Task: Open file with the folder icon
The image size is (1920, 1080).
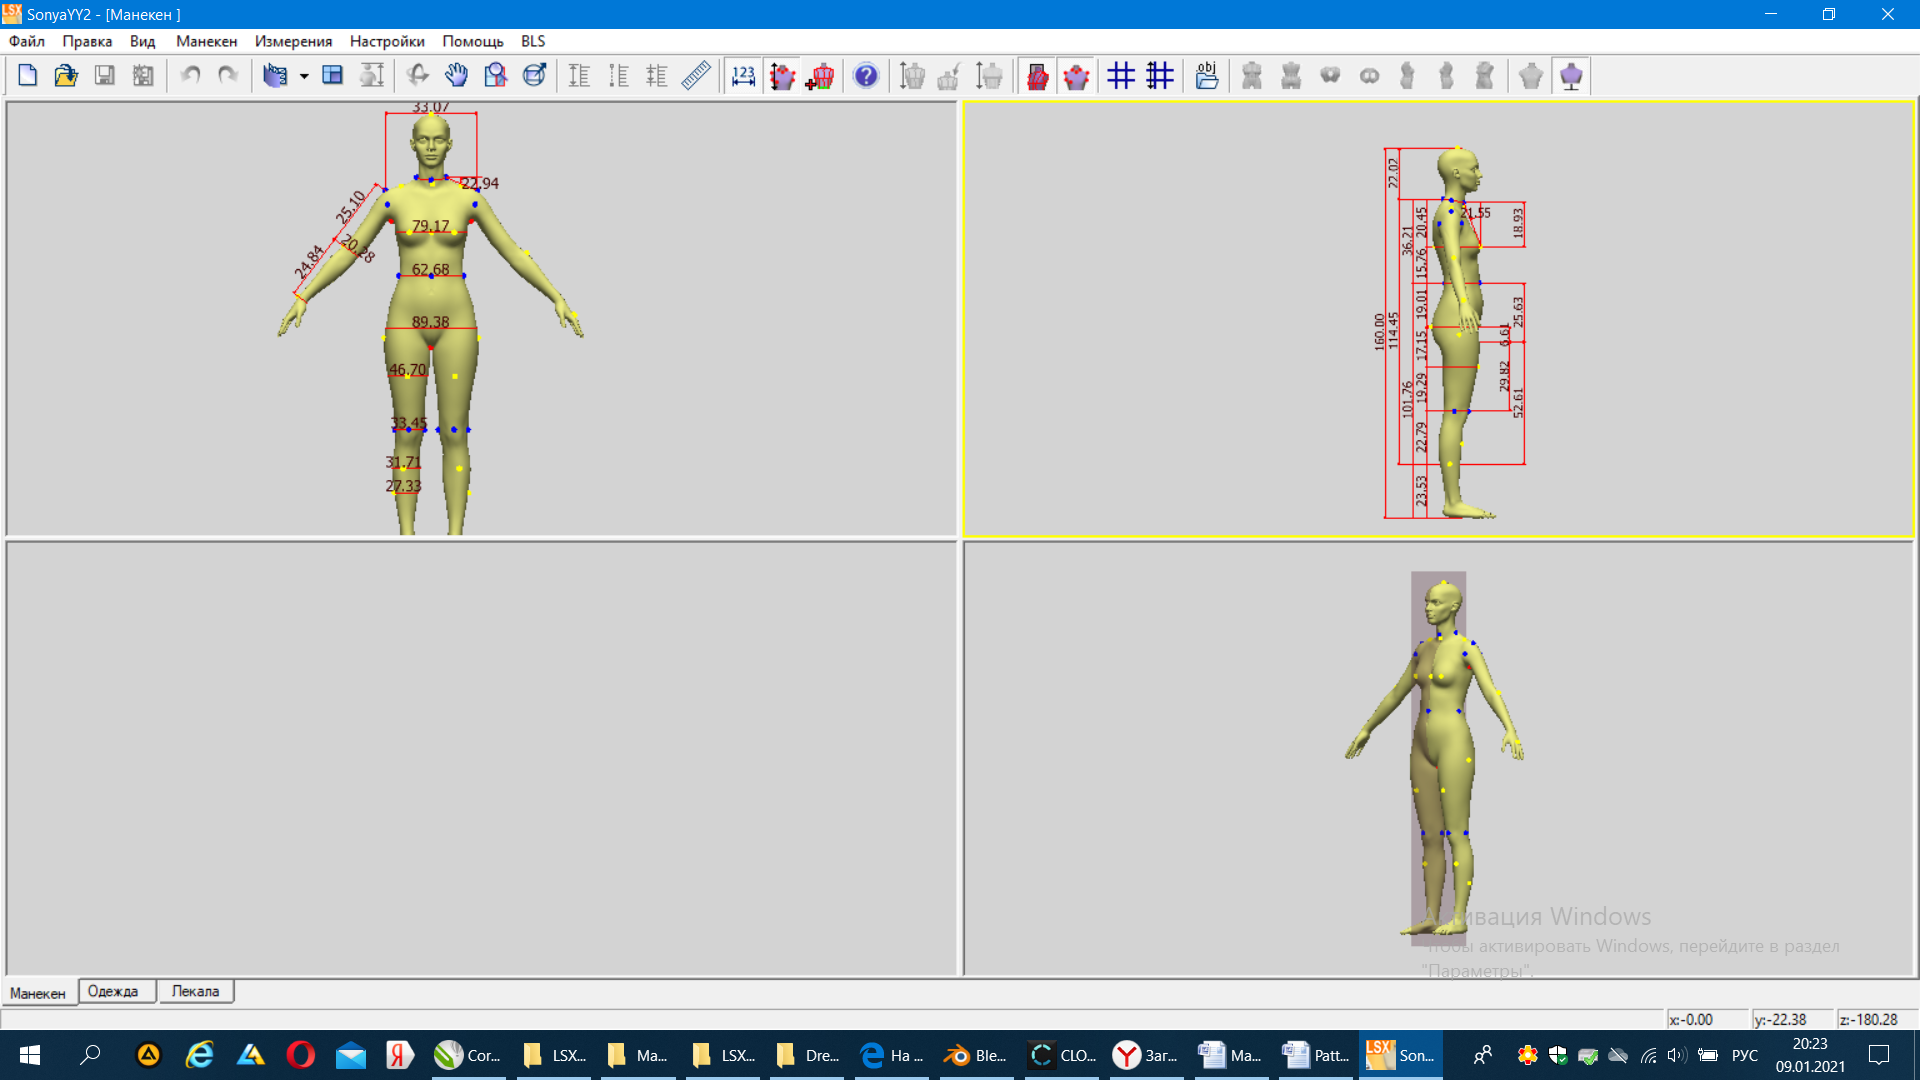Action: [66, 76]
